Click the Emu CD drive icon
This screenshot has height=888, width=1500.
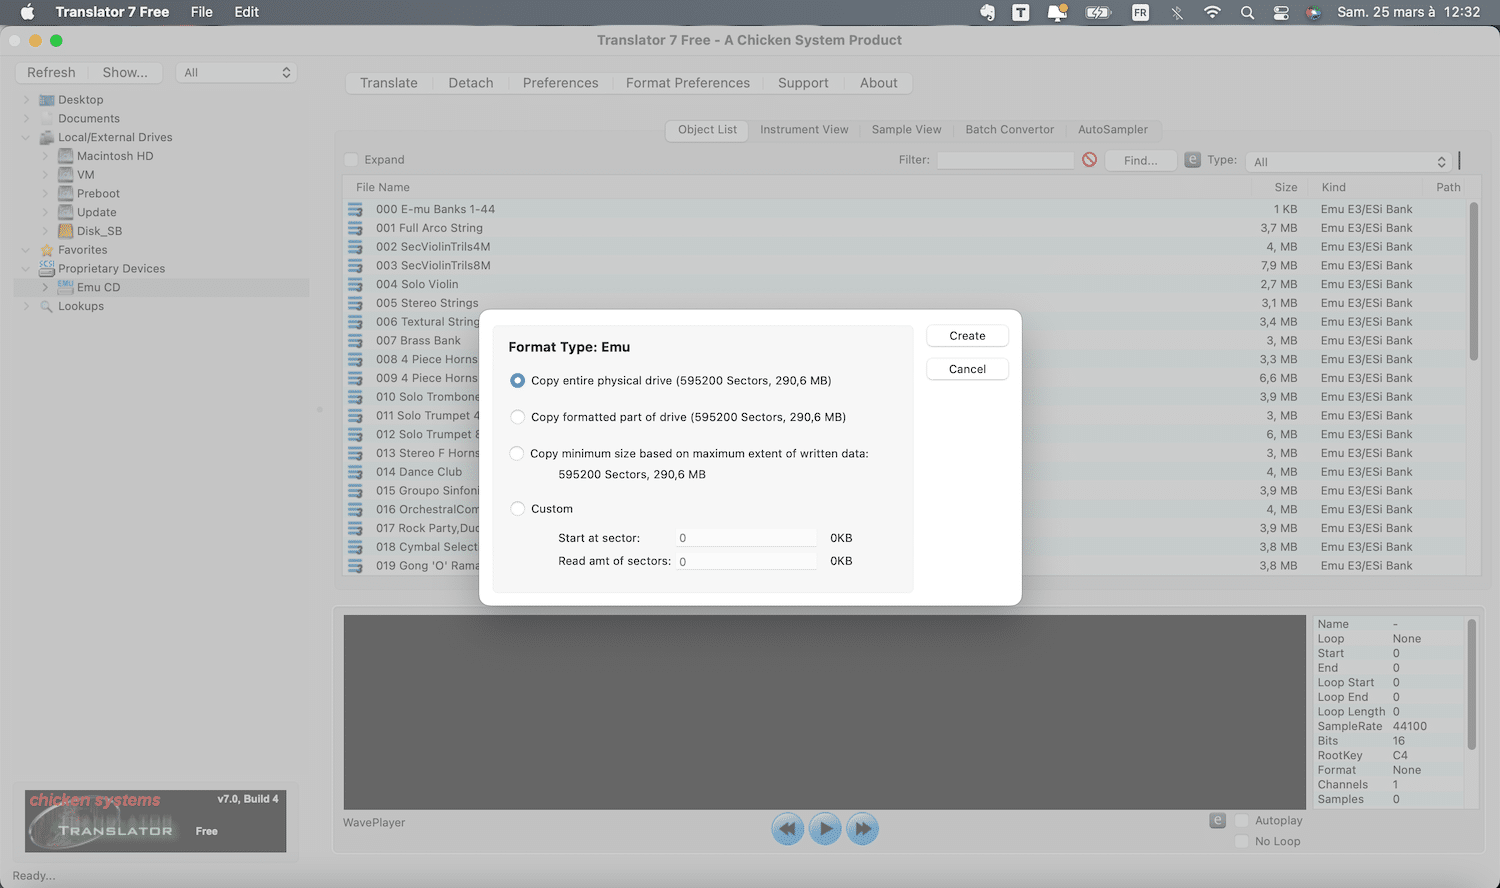pos(66,287)
